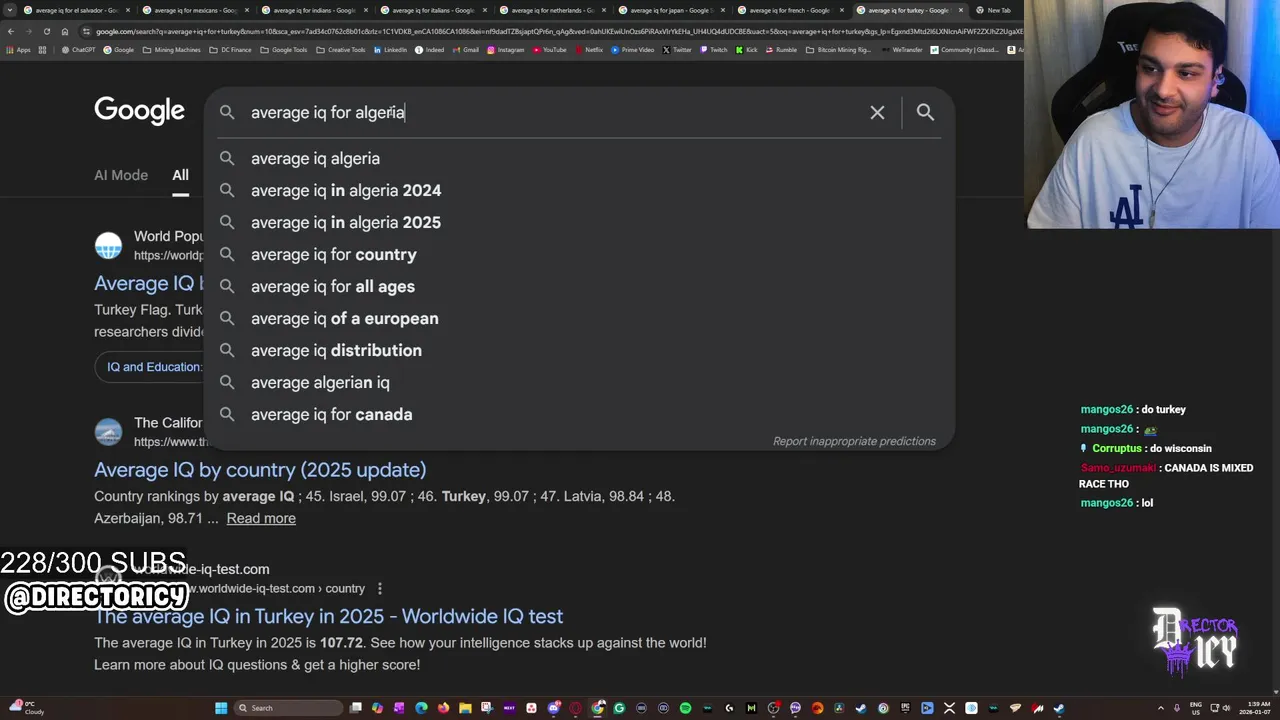The image size is (1280, 720).
Task: Open the LinkedIn bookmark
Action: (390, 50)
